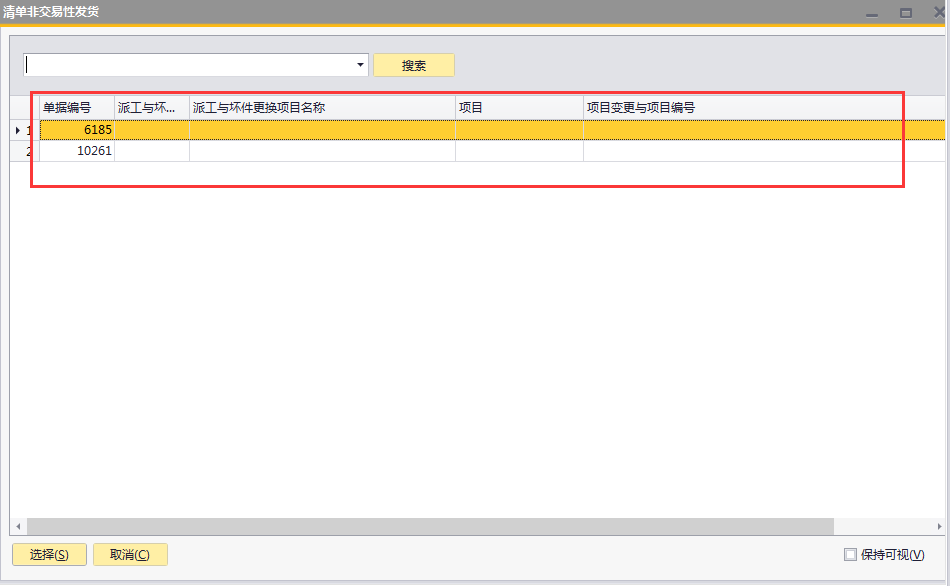This screenshot has height=586, width=950.
Task: Click the 项目 column header
Action: pyautogui.click(x=518, y=107)
